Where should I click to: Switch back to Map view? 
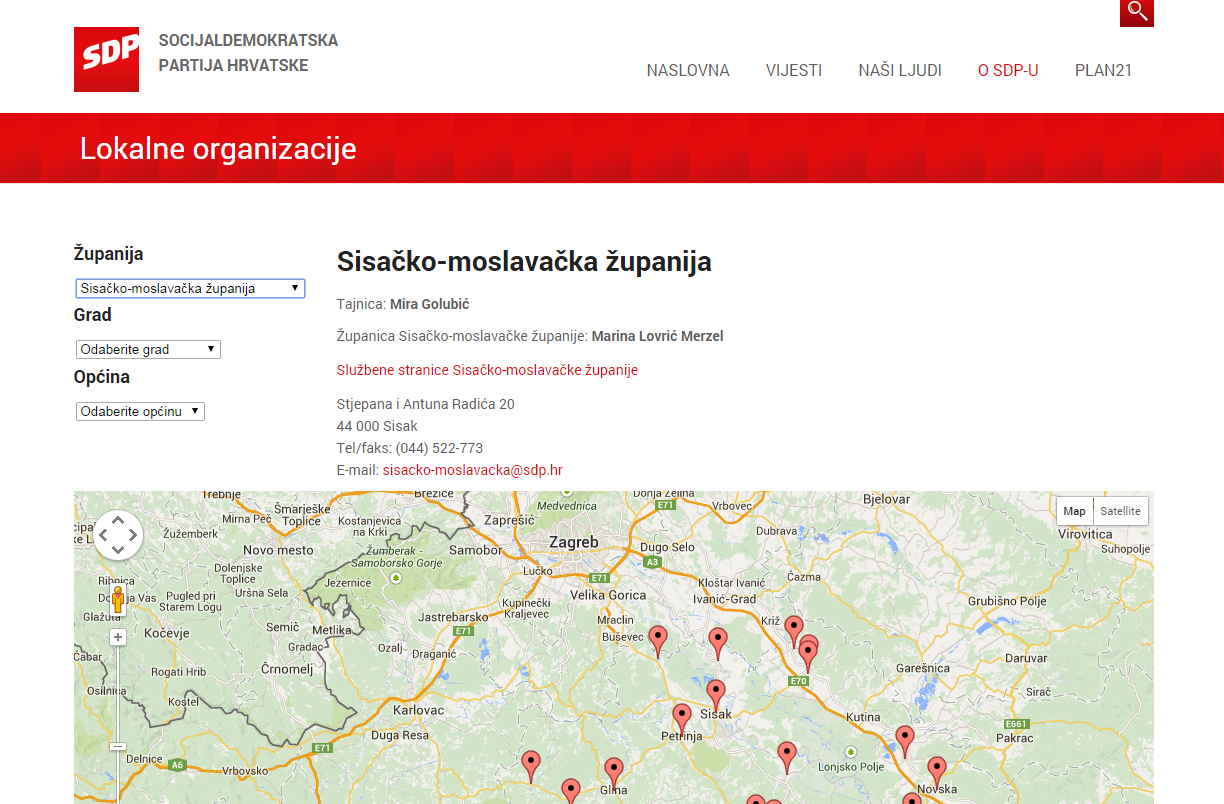point(1074,510)
